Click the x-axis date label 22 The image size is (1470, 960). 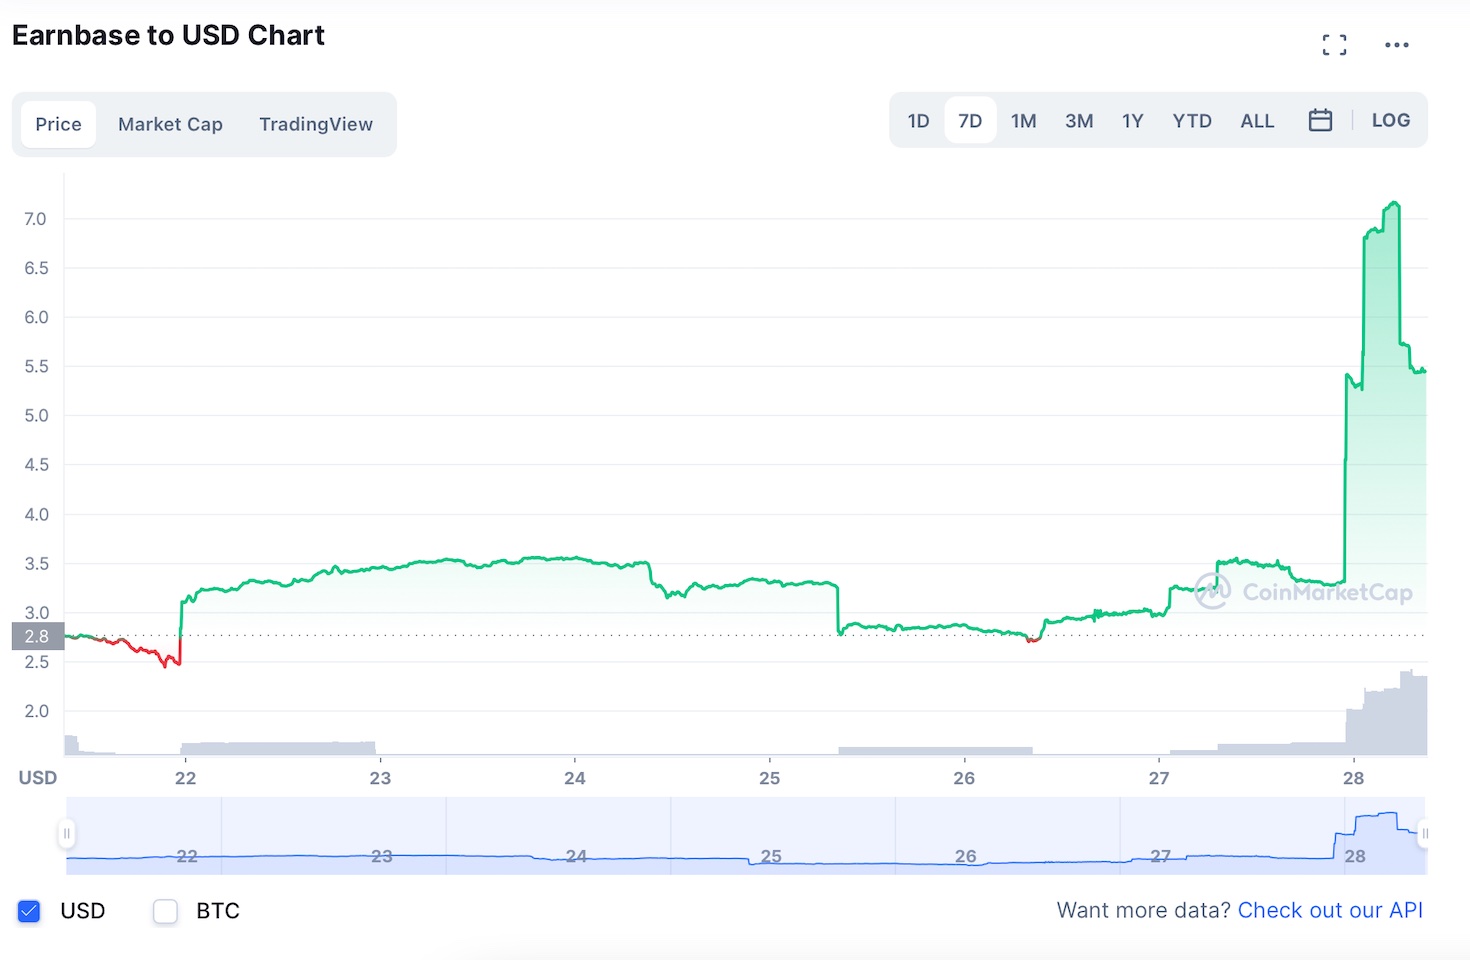pyautogui.click(x=186, y=778)
